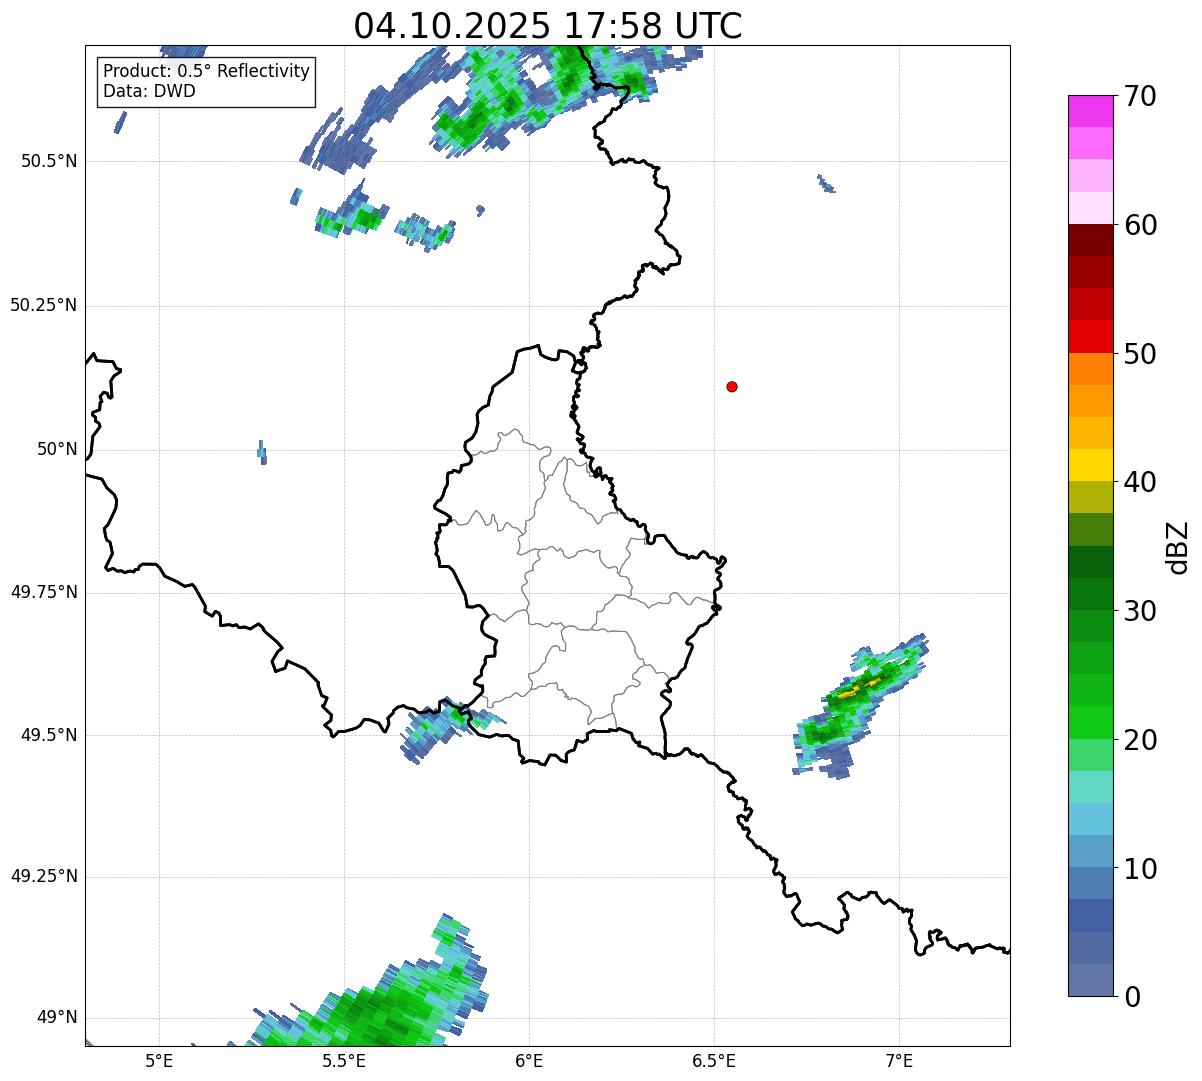1202x1081 pixels.
Task: Click the small echo near 5.25°E 50°N
Action: pos(262,453)
